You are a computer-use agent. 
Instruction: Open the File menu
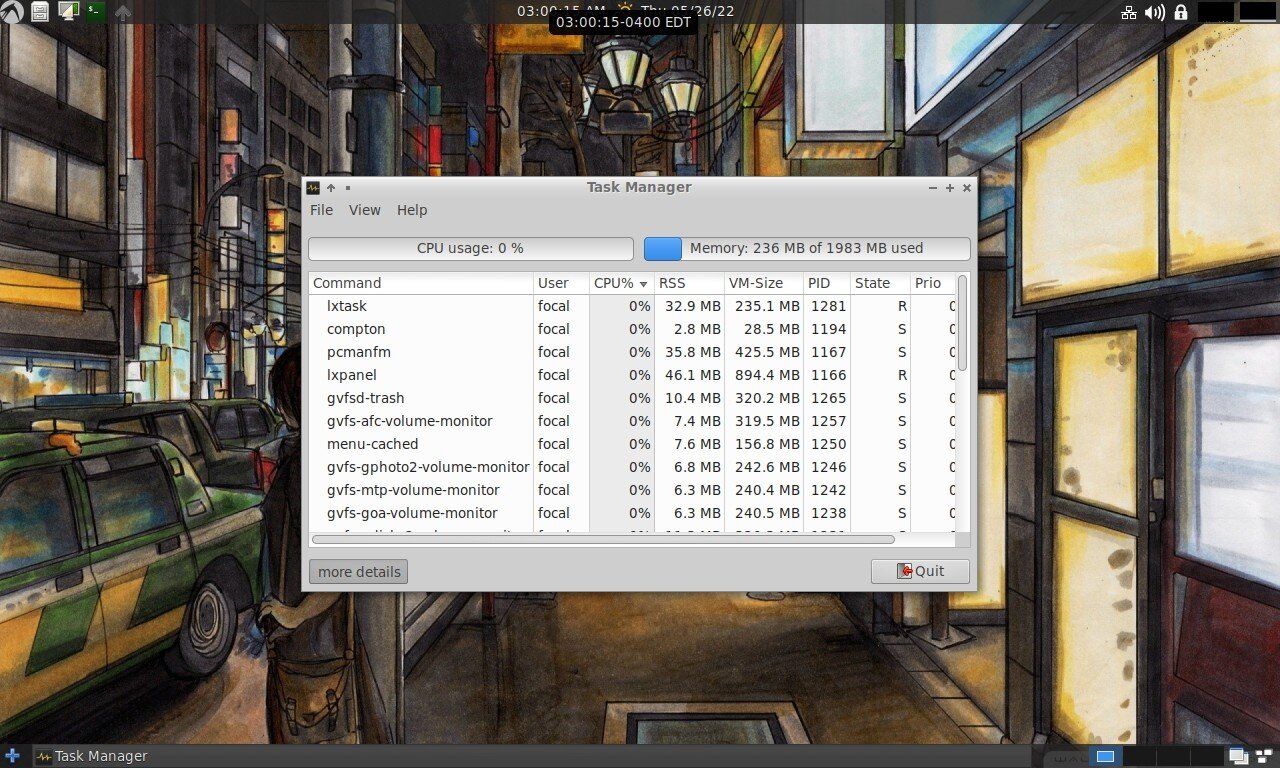[x=321, y=210]
